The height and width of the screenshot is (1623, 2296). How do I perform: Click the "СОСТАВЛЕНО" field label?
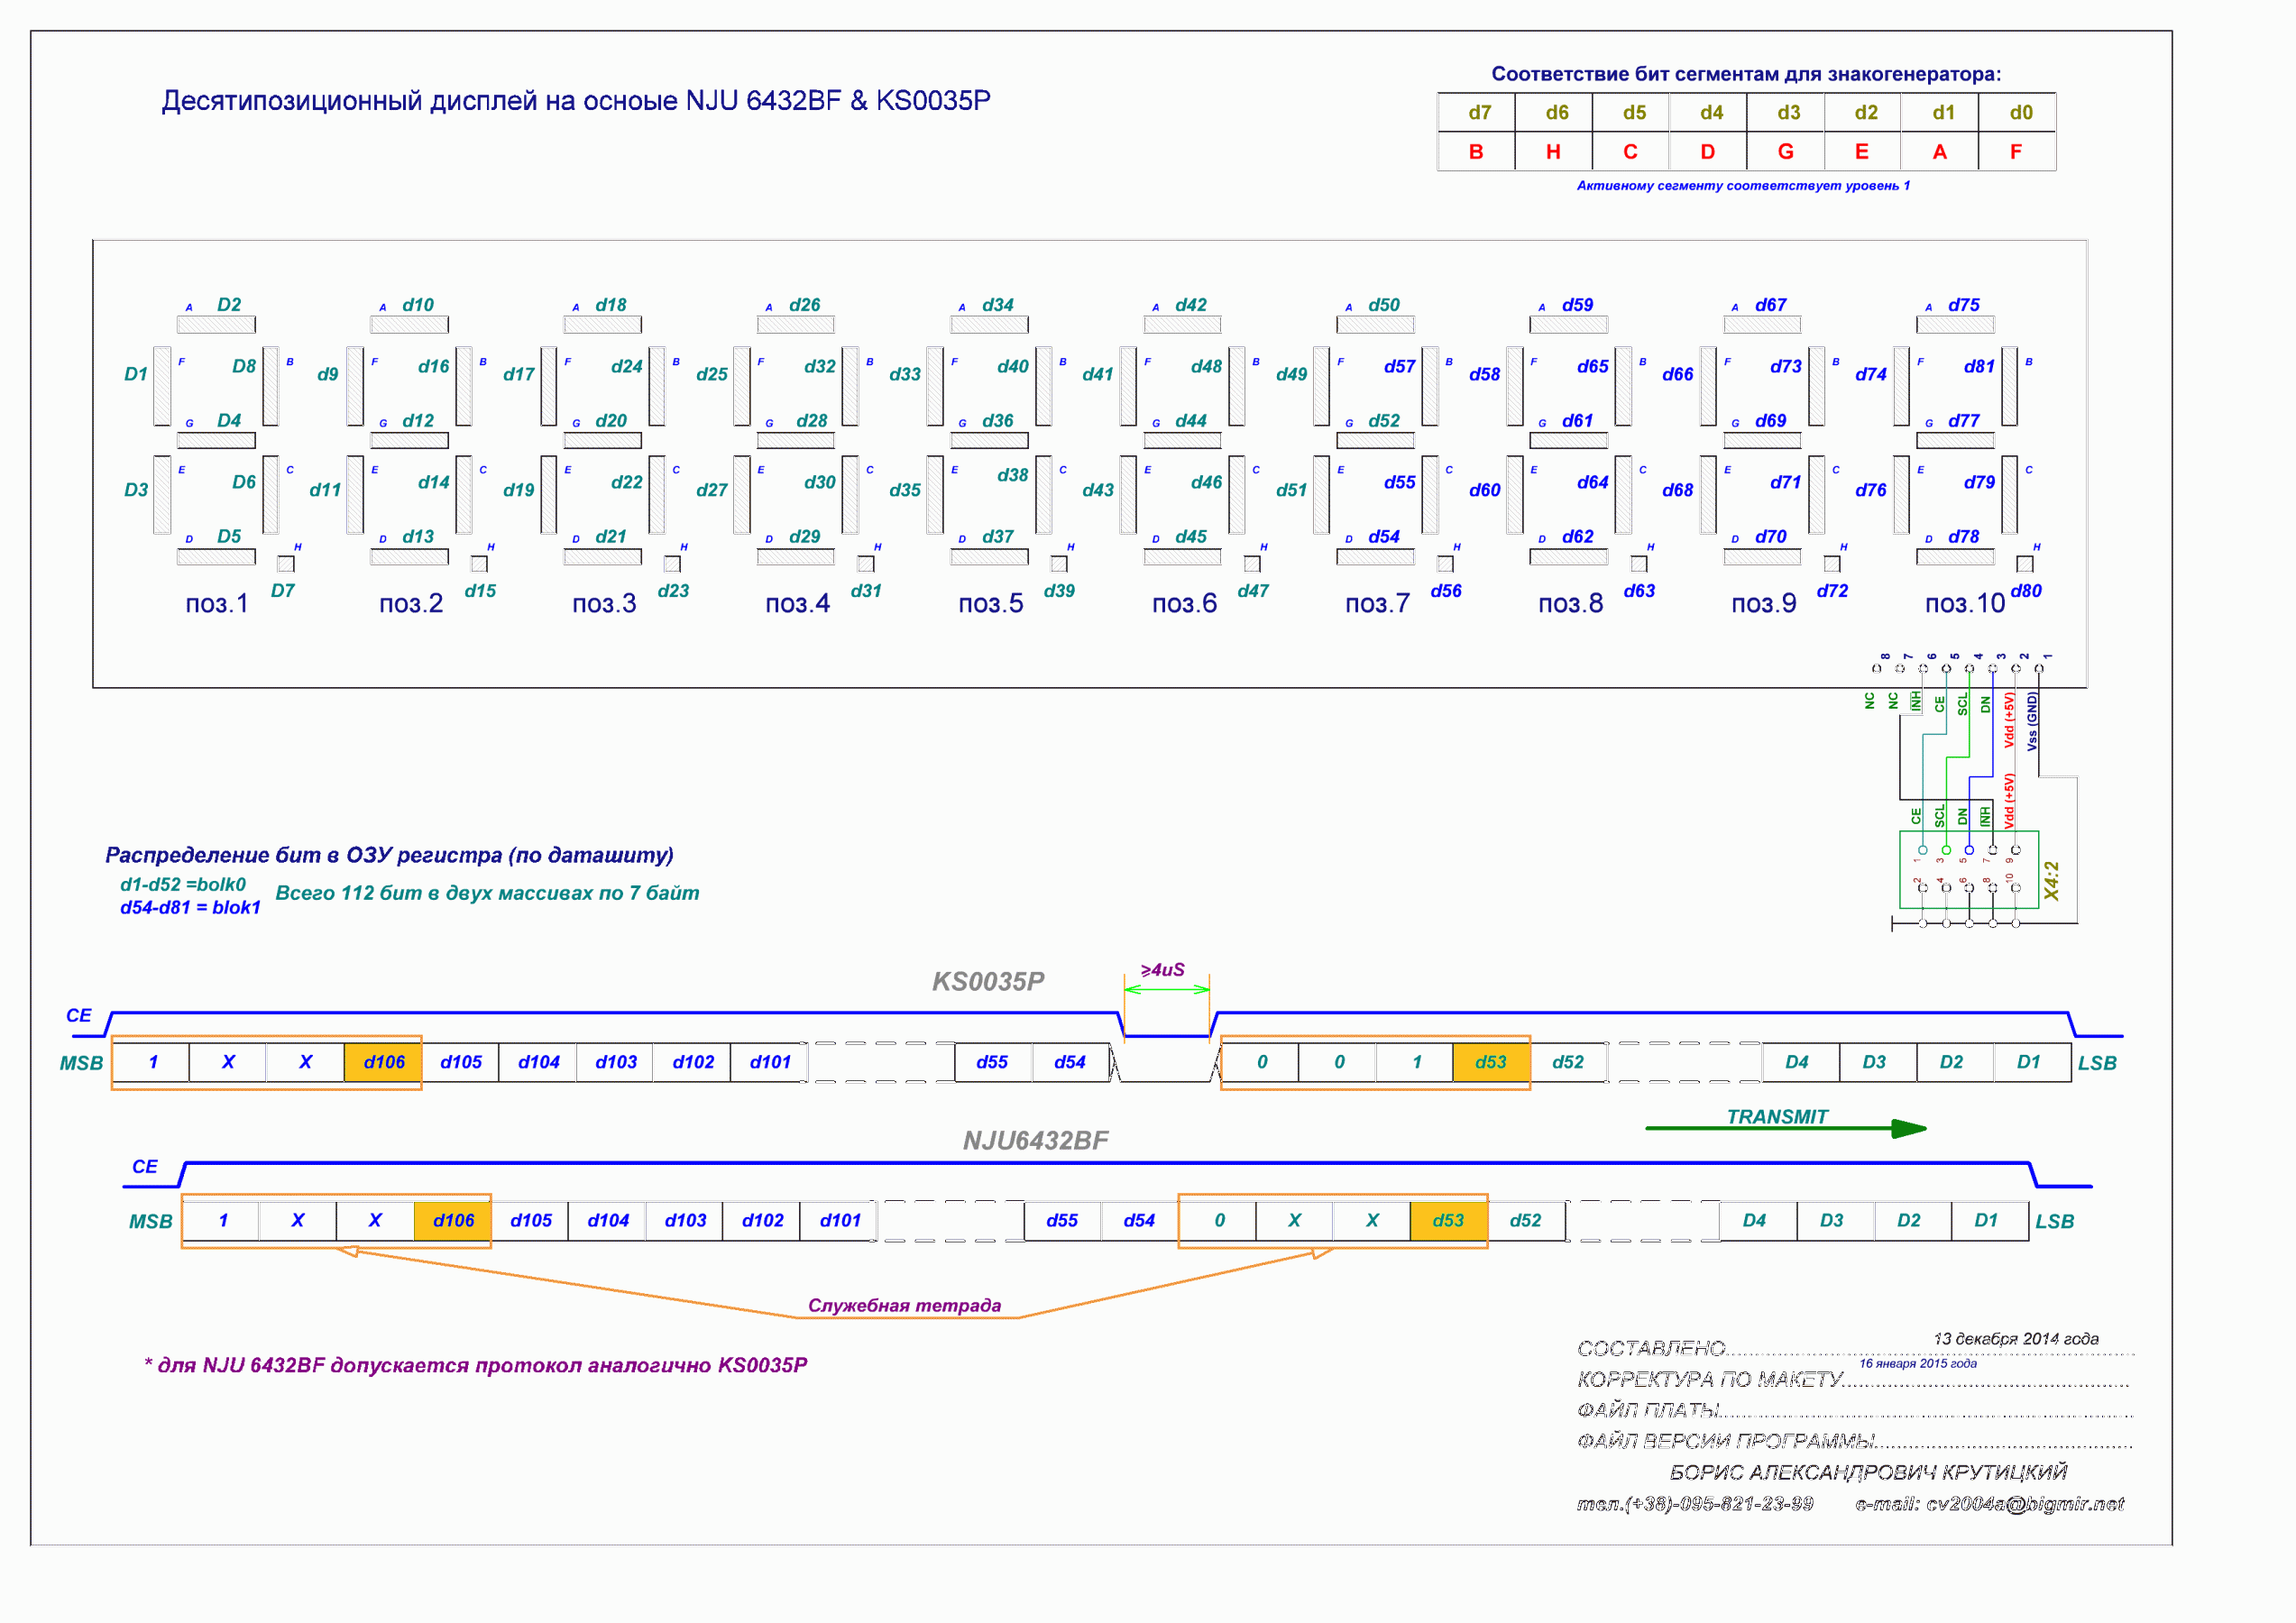pos(1652,1349)
